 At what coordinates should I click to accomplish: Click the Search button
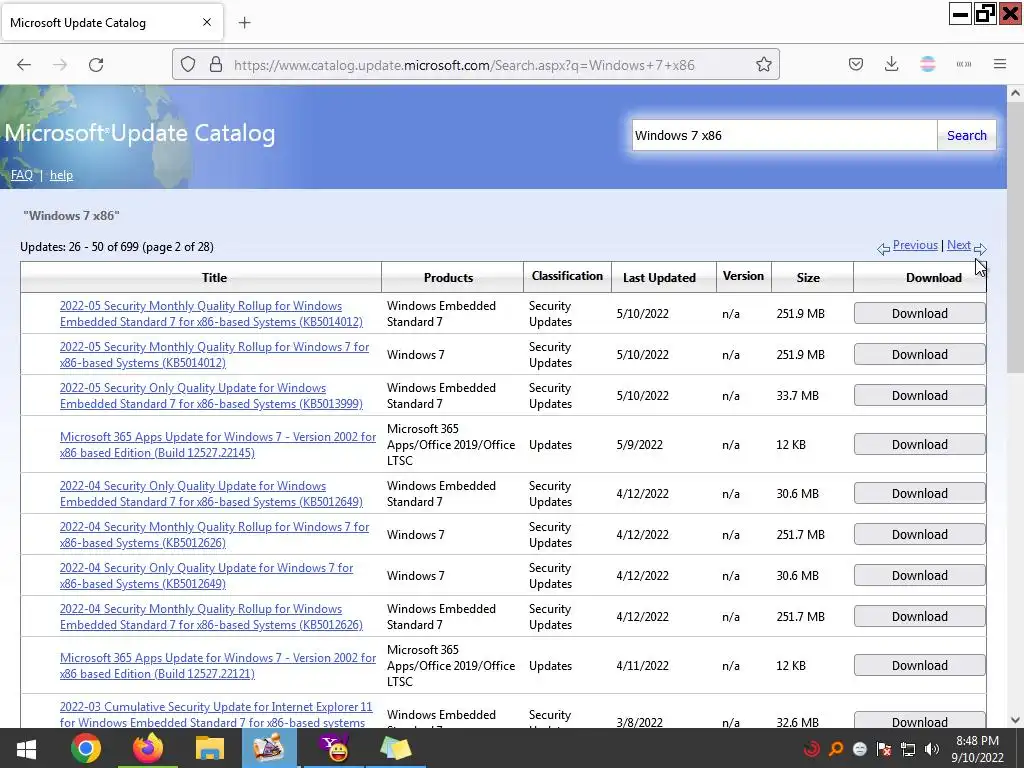point(967,135)
